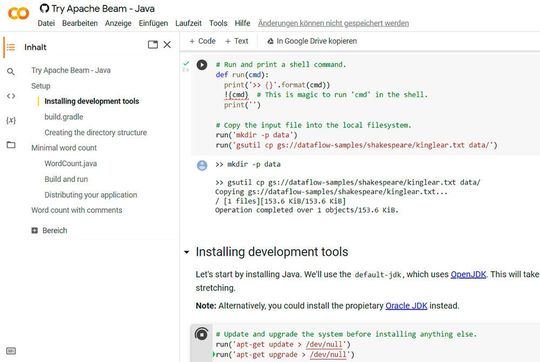The height and width of the screenshot is (362, 540).
Task: Click the output line '>> mkdir -p data'
Action: (248, 164)
